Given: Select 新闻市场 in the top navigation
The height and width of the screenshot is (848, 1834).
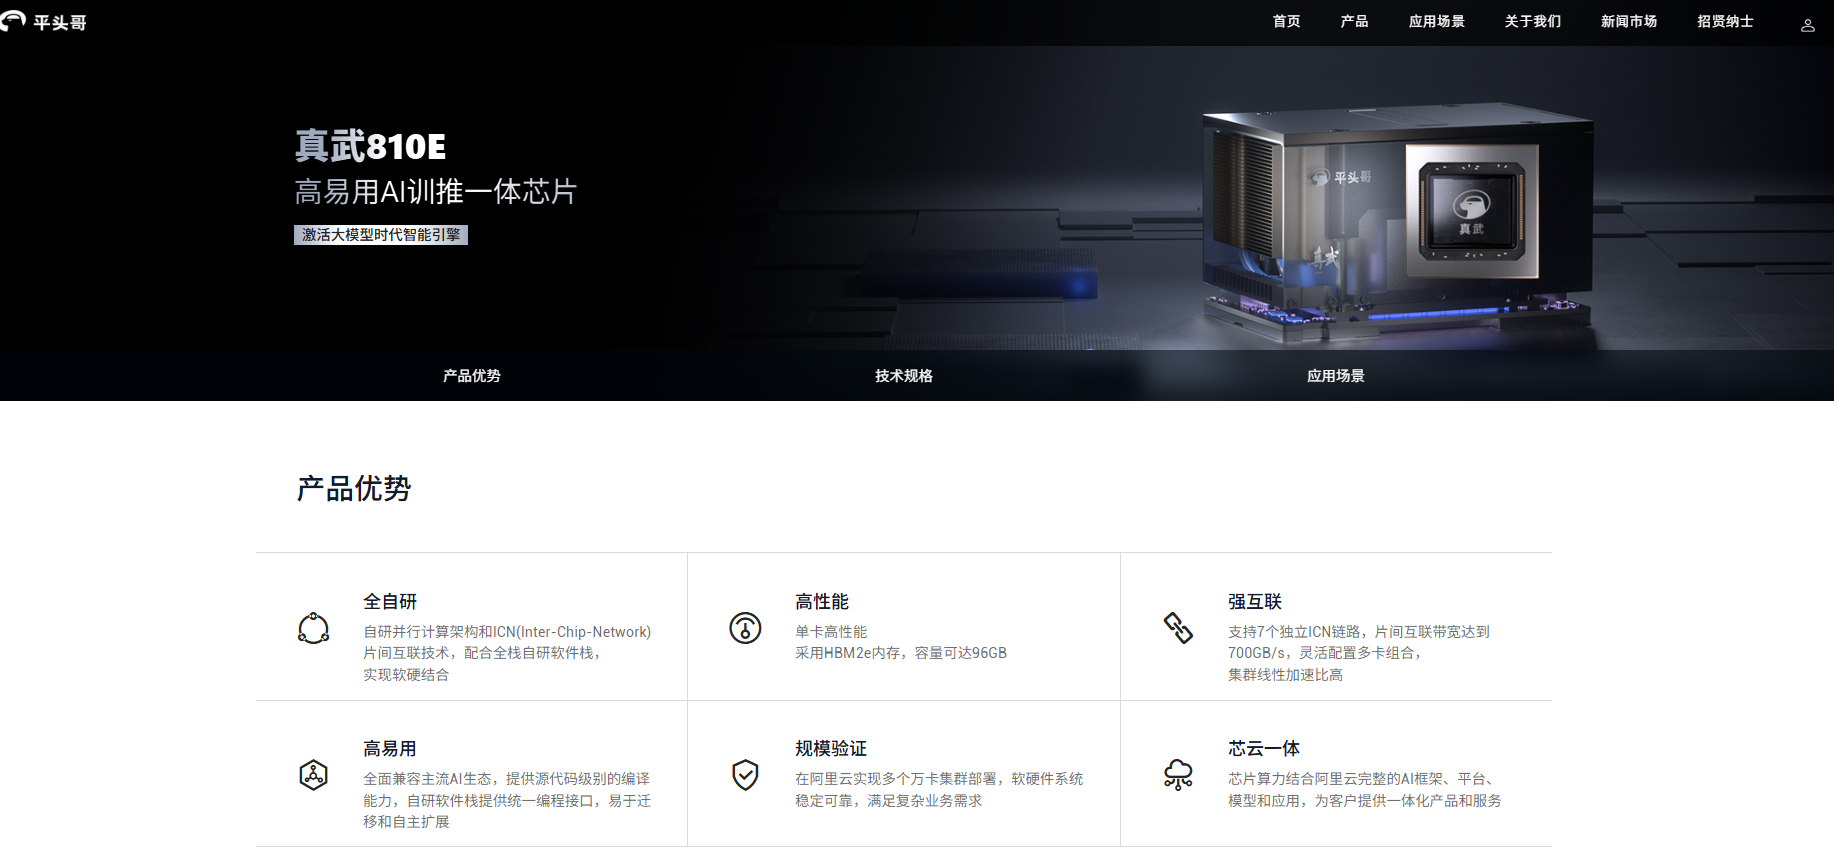Looking at the screenshot, I should pyautogui.click(x=1628, y=22).
